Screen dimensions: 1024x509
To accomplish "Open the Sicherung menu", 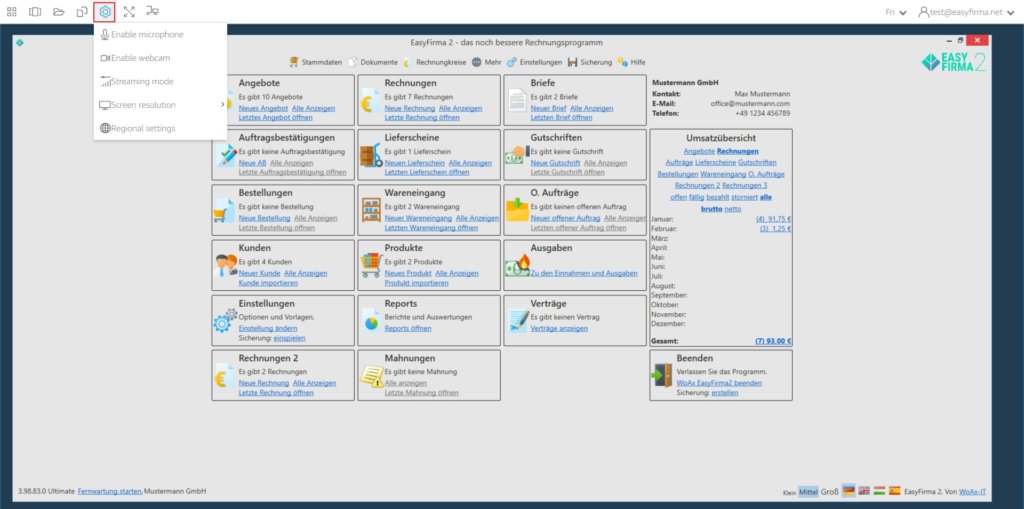I will click(590, 62).
